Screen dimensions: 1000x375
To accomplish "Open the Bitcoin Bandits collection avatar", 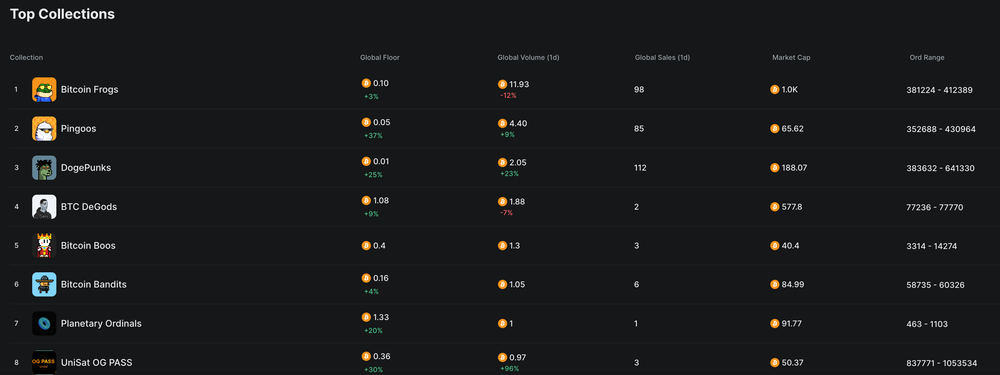I will [44, 284].
